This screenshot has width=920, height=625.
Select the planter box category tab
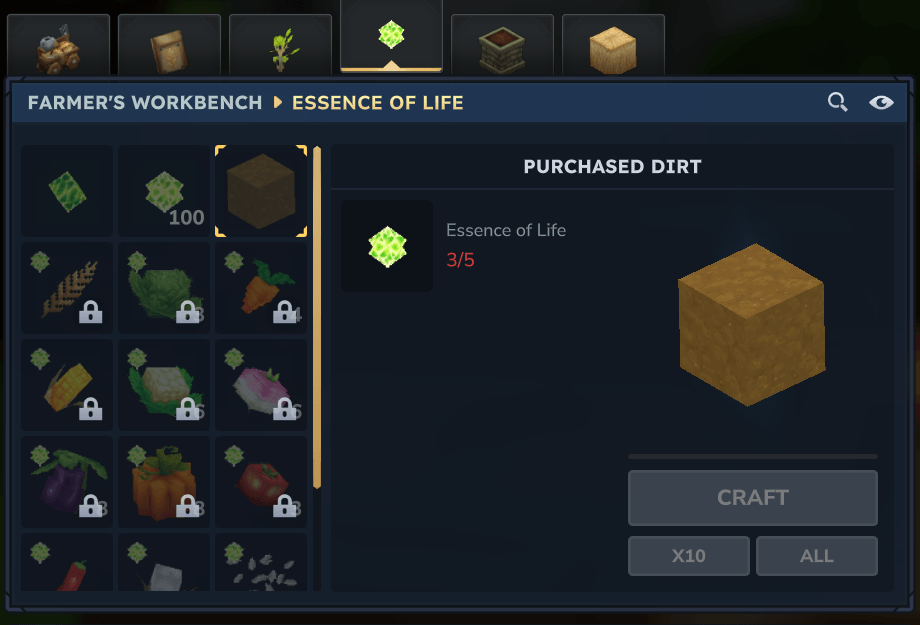[502, 45]
